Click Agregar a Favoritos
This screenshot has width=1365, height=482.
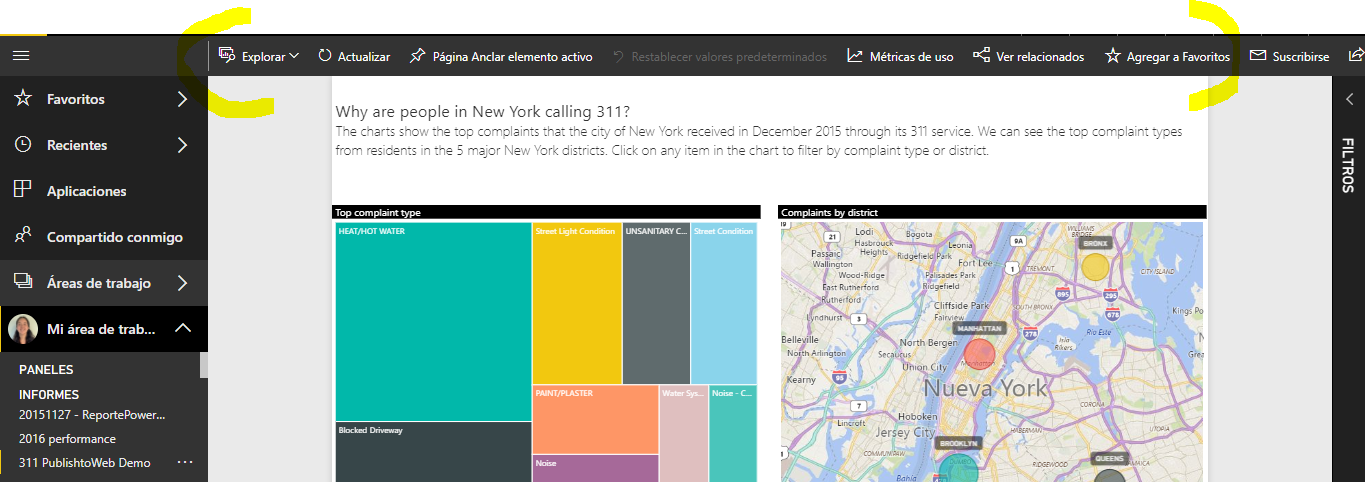coord(1178,57)
